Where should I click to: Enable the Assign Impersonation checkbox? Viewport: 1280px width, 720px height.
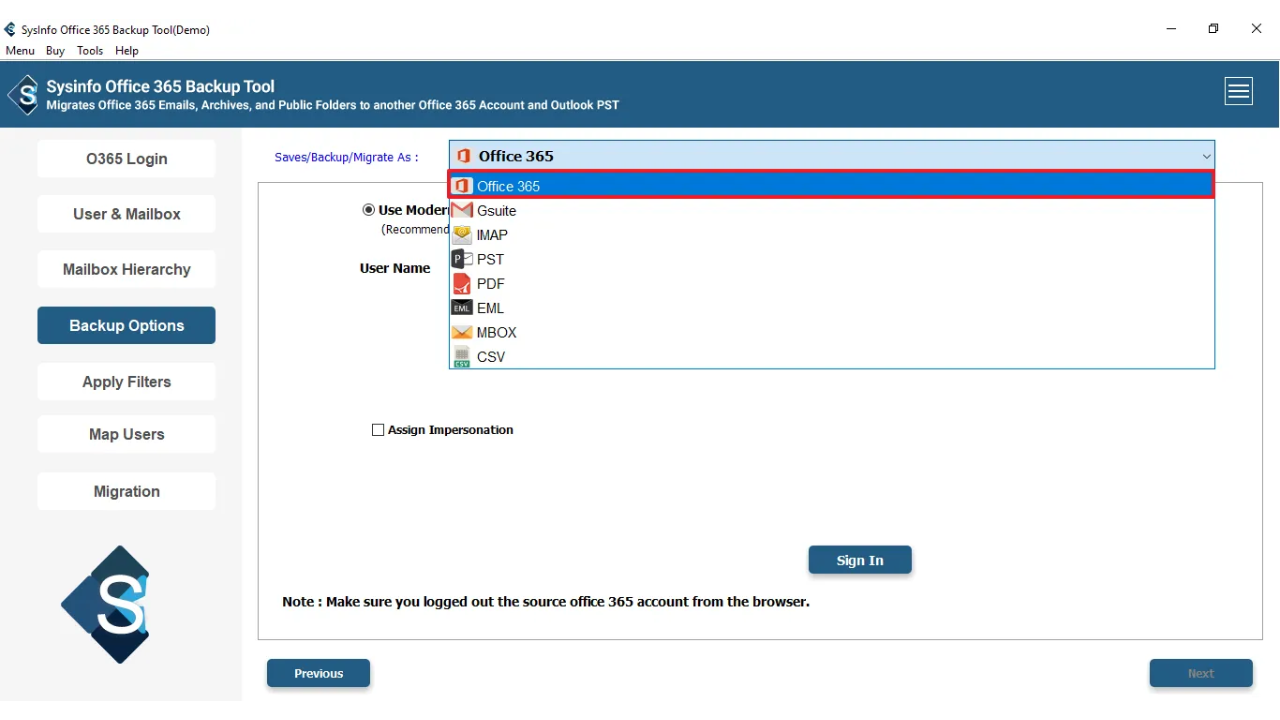click(378, 430)
